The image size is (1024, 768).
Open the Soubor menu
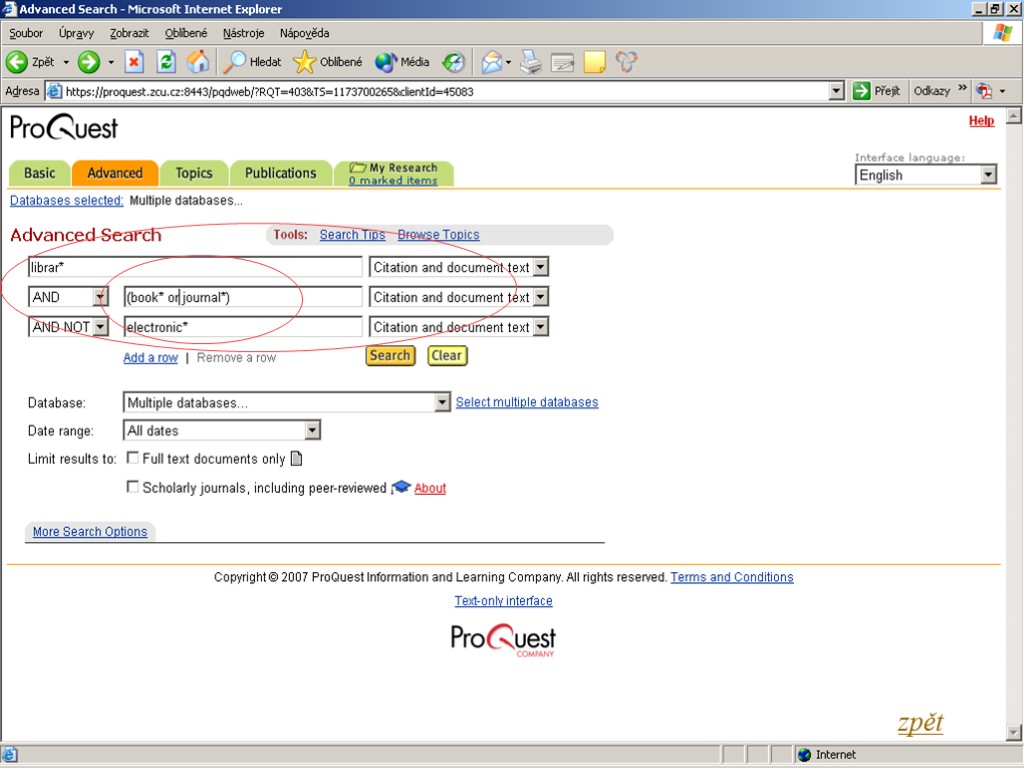point(25,33)
